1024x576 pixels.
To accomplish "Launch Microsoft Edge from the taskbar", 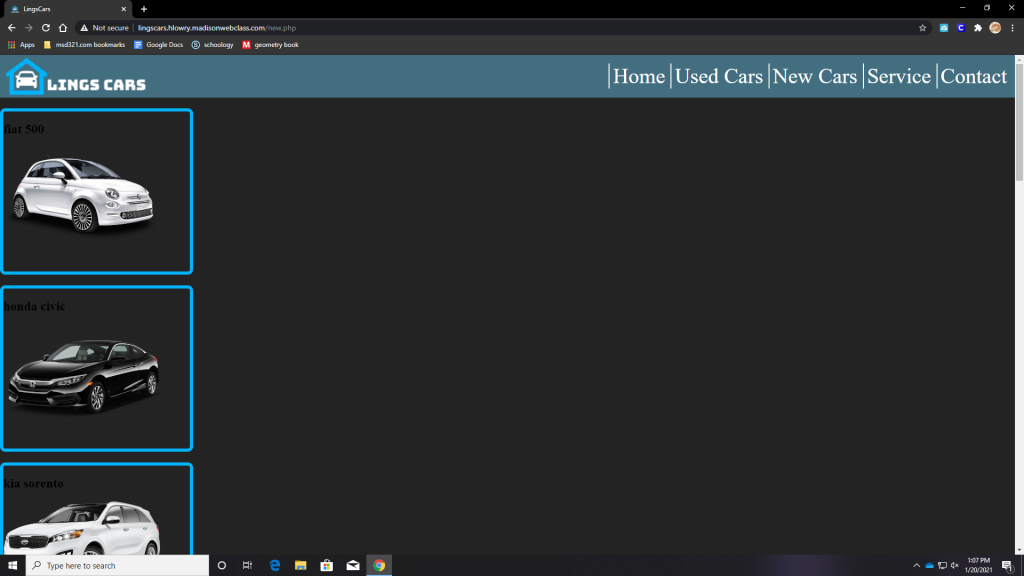I will coord(274,566).
